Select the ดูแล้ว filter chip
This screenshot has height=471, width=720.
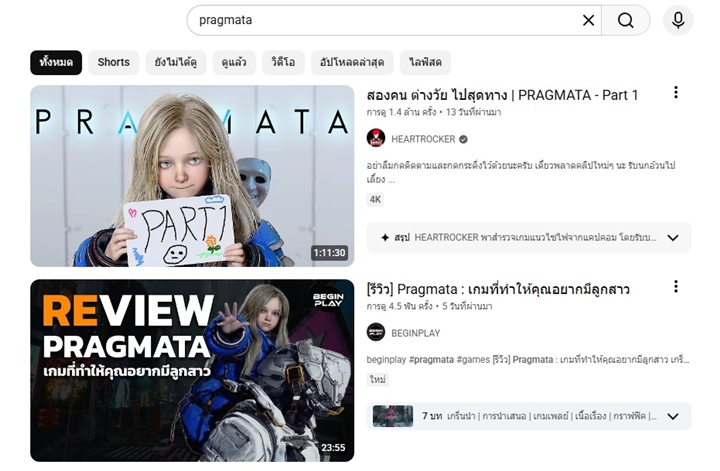point(234,62)
